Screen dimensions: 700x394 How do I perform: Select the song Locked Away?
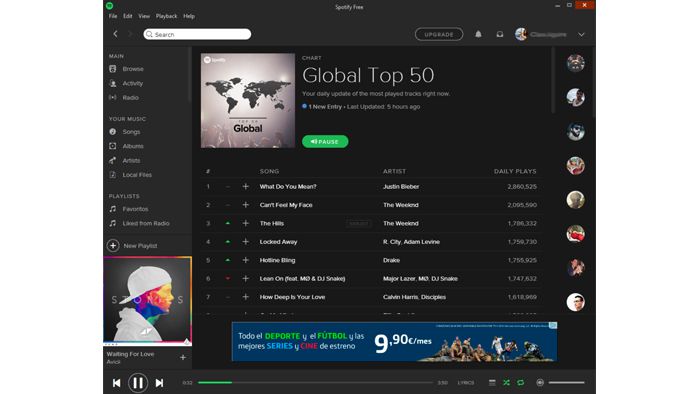[278, 242]
